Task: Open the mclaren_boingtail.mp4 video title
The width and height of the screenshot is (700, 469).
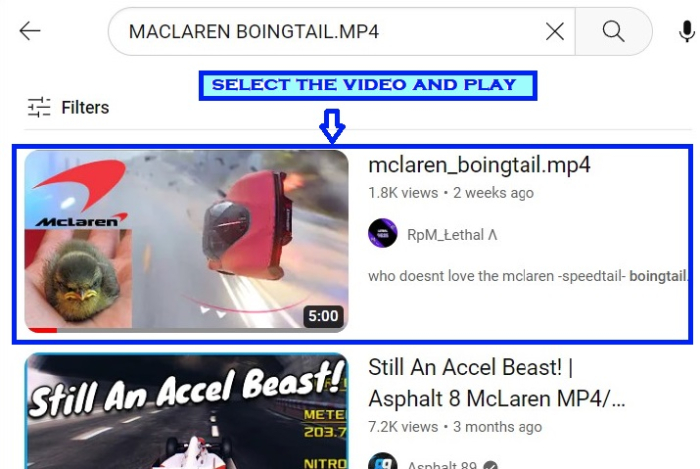Action: 479,165
